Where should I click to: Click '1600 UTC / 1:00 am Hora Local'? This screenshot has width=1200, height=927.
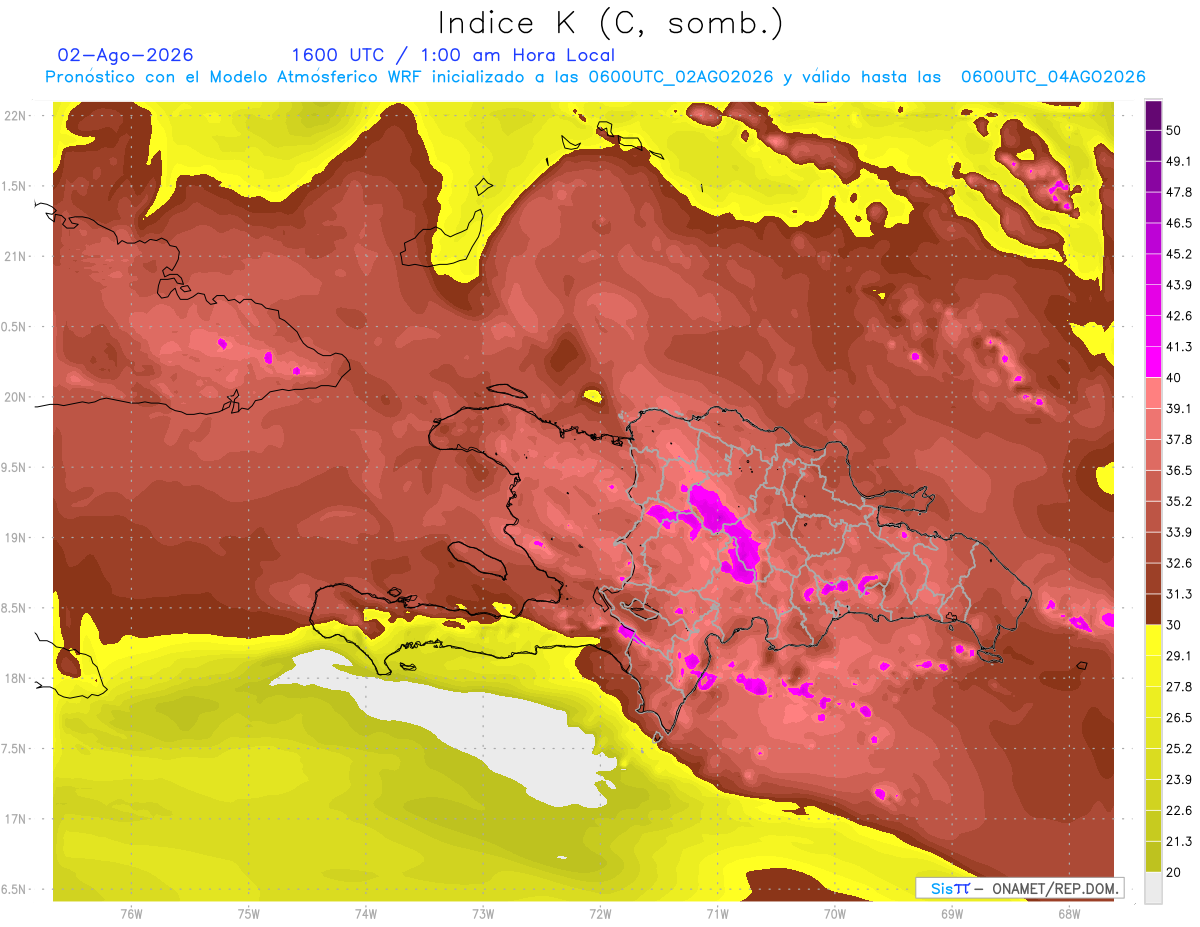pos(452,55)
